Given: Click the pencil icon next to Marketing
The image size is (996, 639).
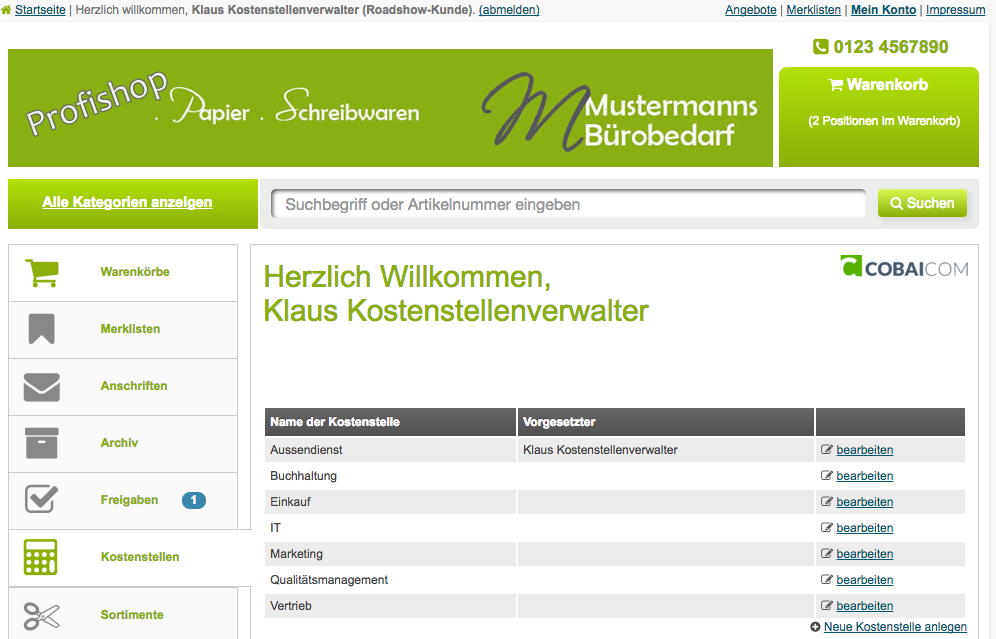Looking at the screenshot, I should 826,553.
